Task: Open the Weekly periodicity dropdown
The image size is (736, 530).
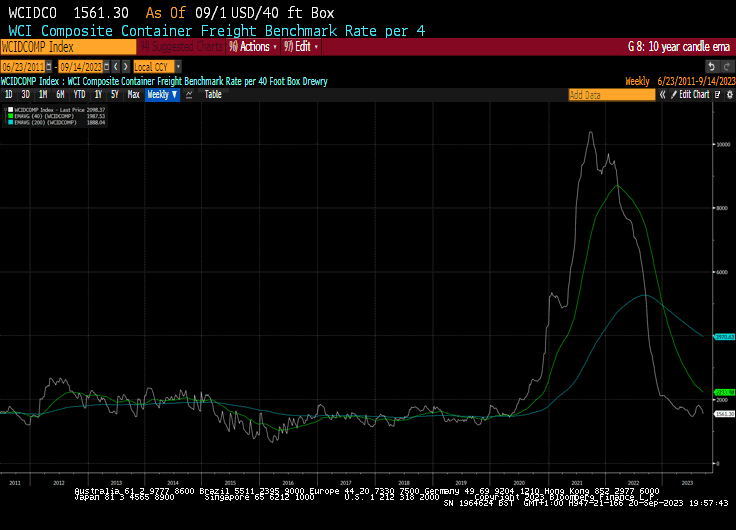Action: (x=162, y=94)
